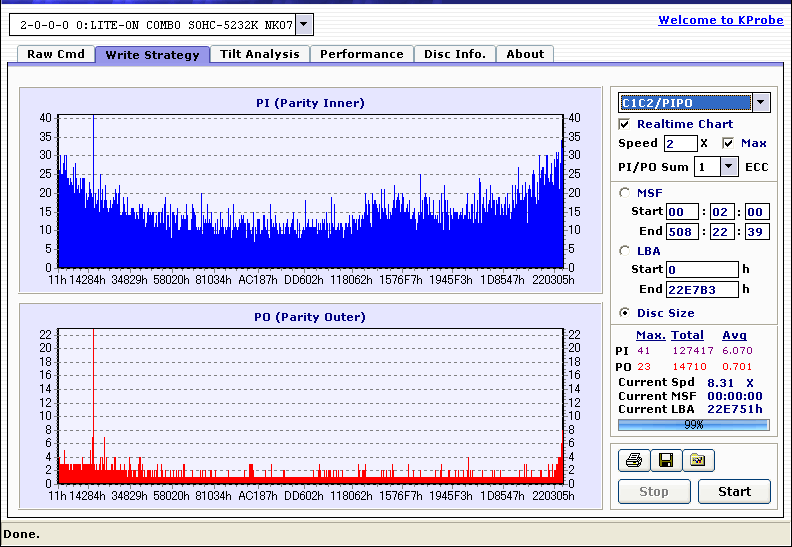Open the drive selection dropdown
This screenshot has width=792, height=547.
tap(304, 25)
